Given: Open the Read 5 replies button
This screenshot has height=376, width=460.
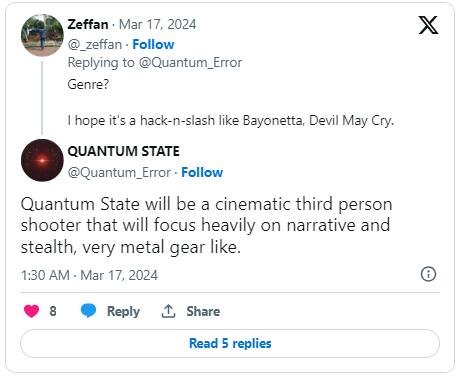Looking at the screenshot, I should (230, 343).
